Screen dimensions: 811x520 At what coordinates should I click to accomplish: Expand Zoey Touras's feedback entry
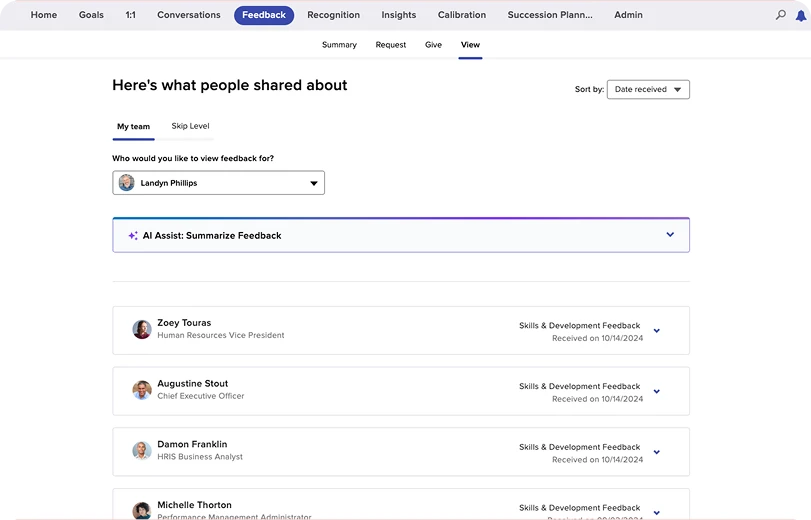(656, 331)
